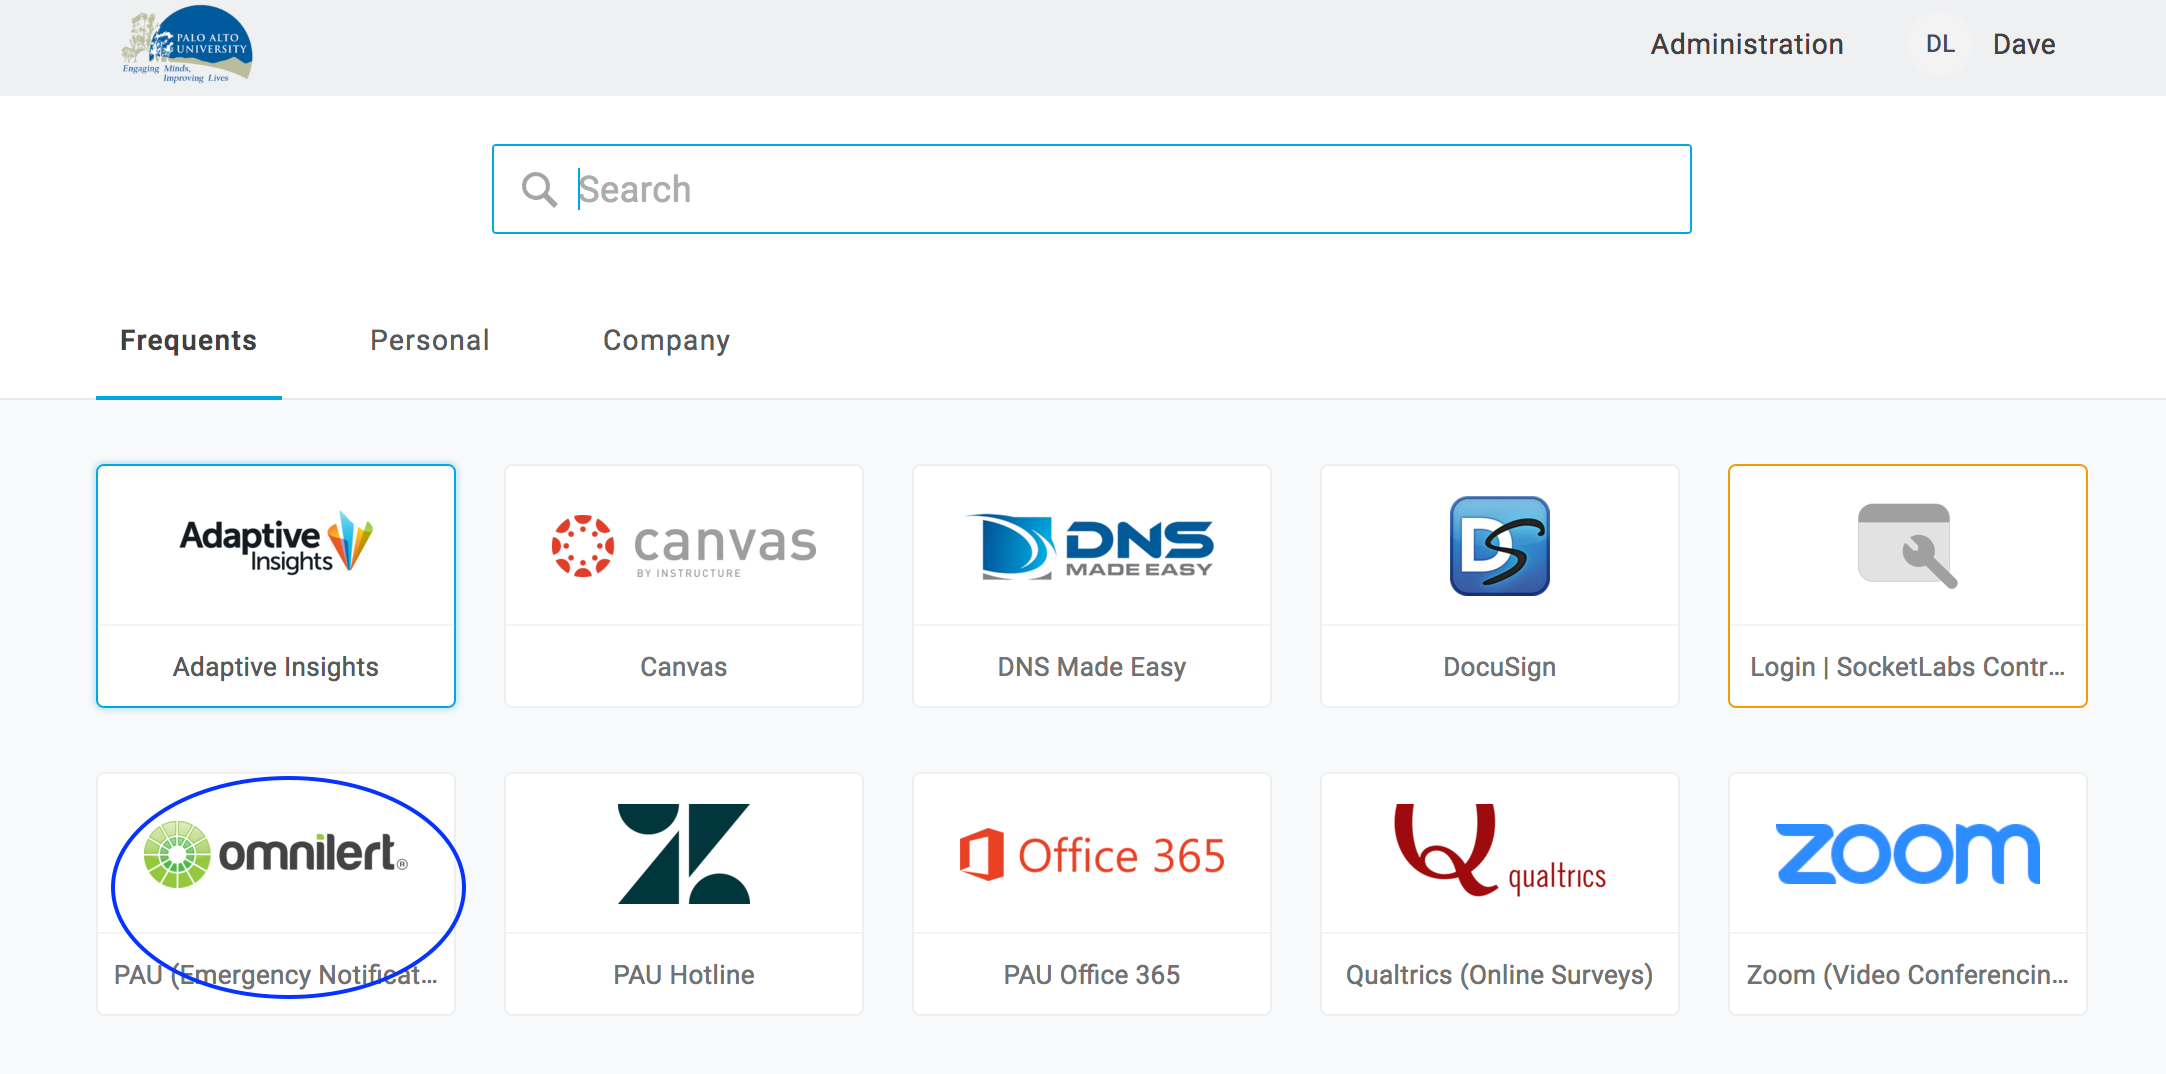Open the DNS Made Easy logo
The image size is (2166, 1074).
[1091, 546]
